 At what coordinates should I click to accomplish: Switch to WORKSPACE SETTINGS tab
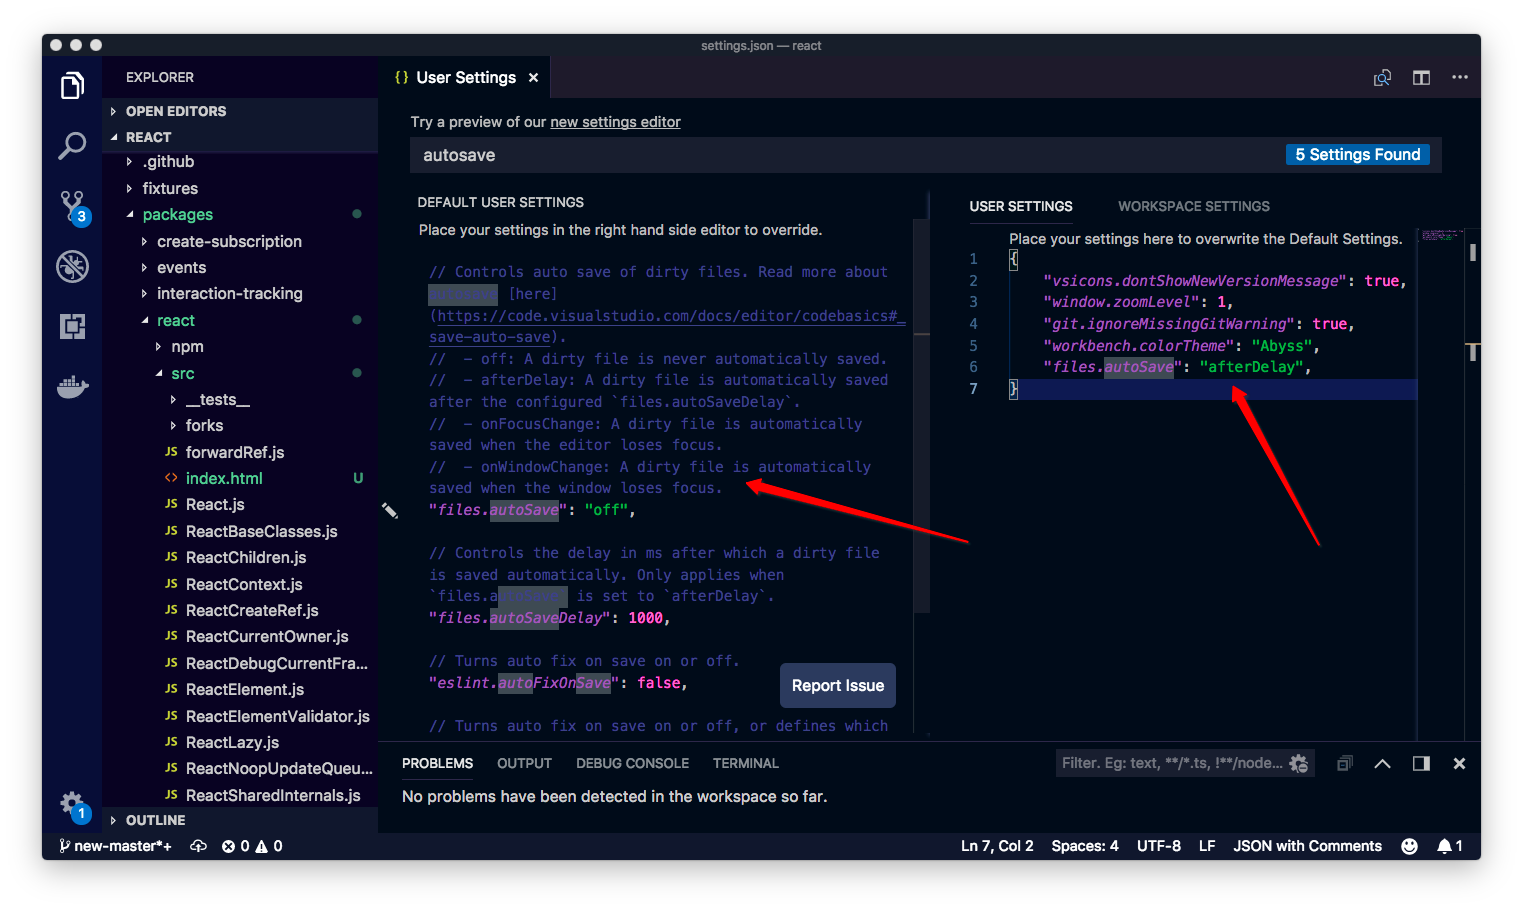pyautogui.click(x=1194, y=206)
